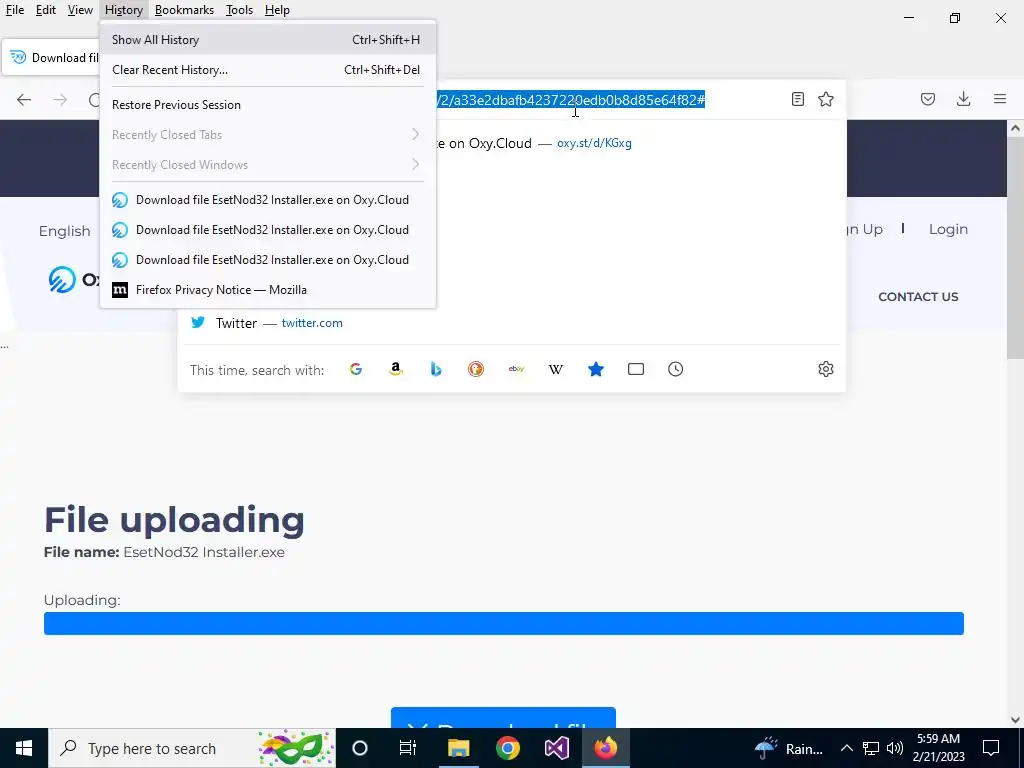Open the File menu
This screenshot has width=1024, height=768.
pyautogui.click(x=15, y=10)
